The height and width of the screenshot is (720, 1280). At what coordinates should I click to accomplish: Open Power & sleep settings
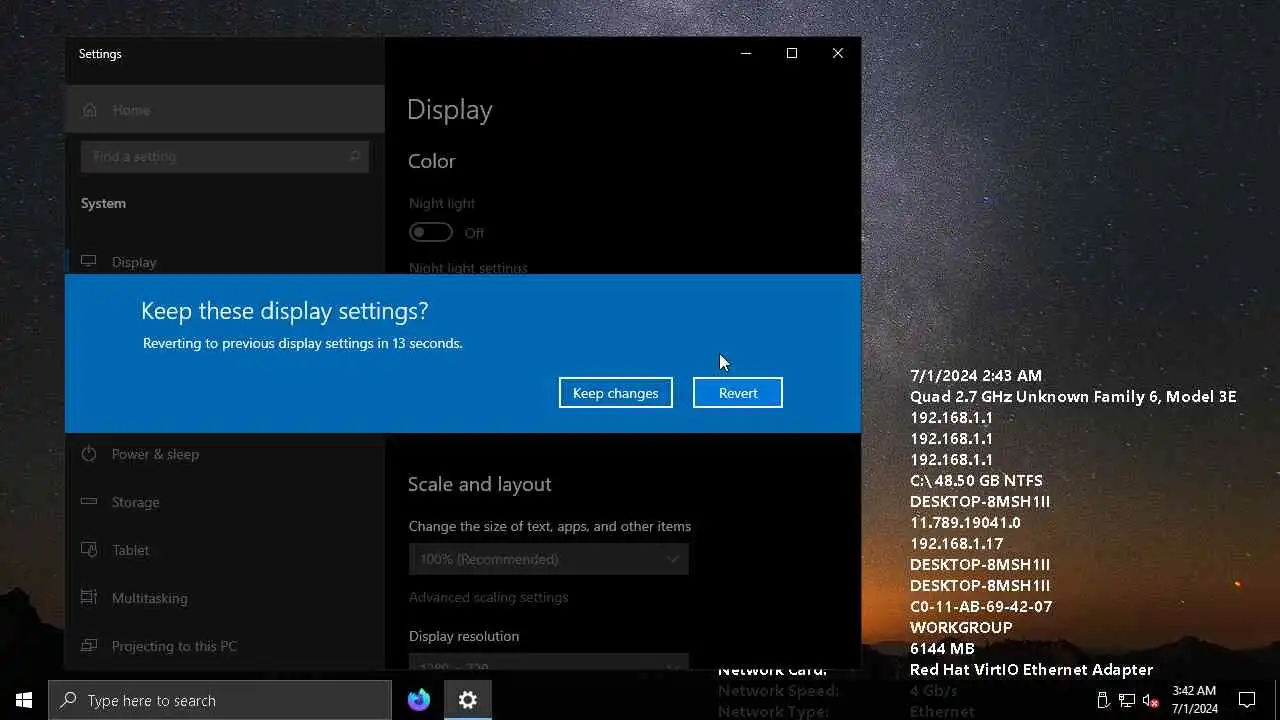pos(225,454)
